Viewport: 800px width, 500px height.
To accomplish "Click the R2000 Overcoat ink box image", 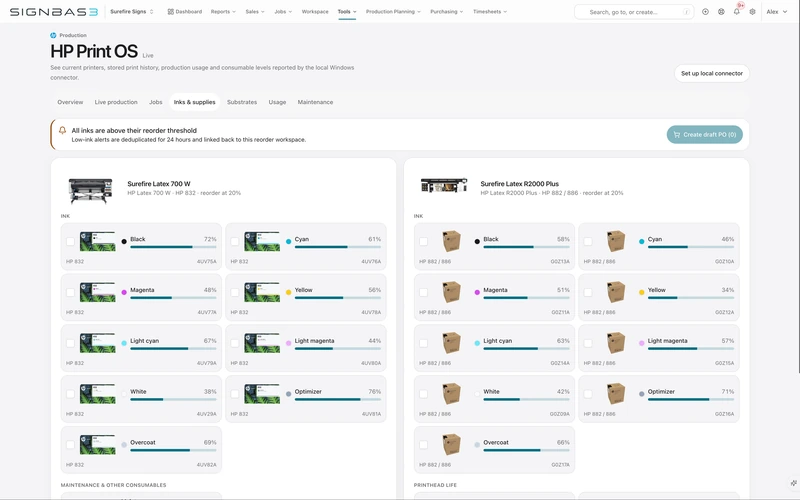I will [452, 444].
